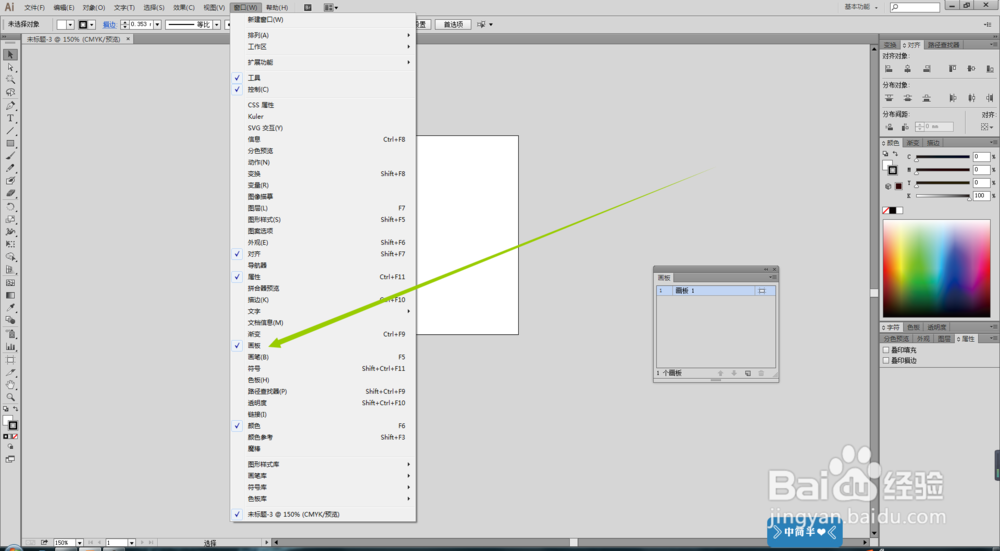This screenshot has height=551, width=1000.
Task: Select the Selection tool (black arrow)
Action: [10, 55]
